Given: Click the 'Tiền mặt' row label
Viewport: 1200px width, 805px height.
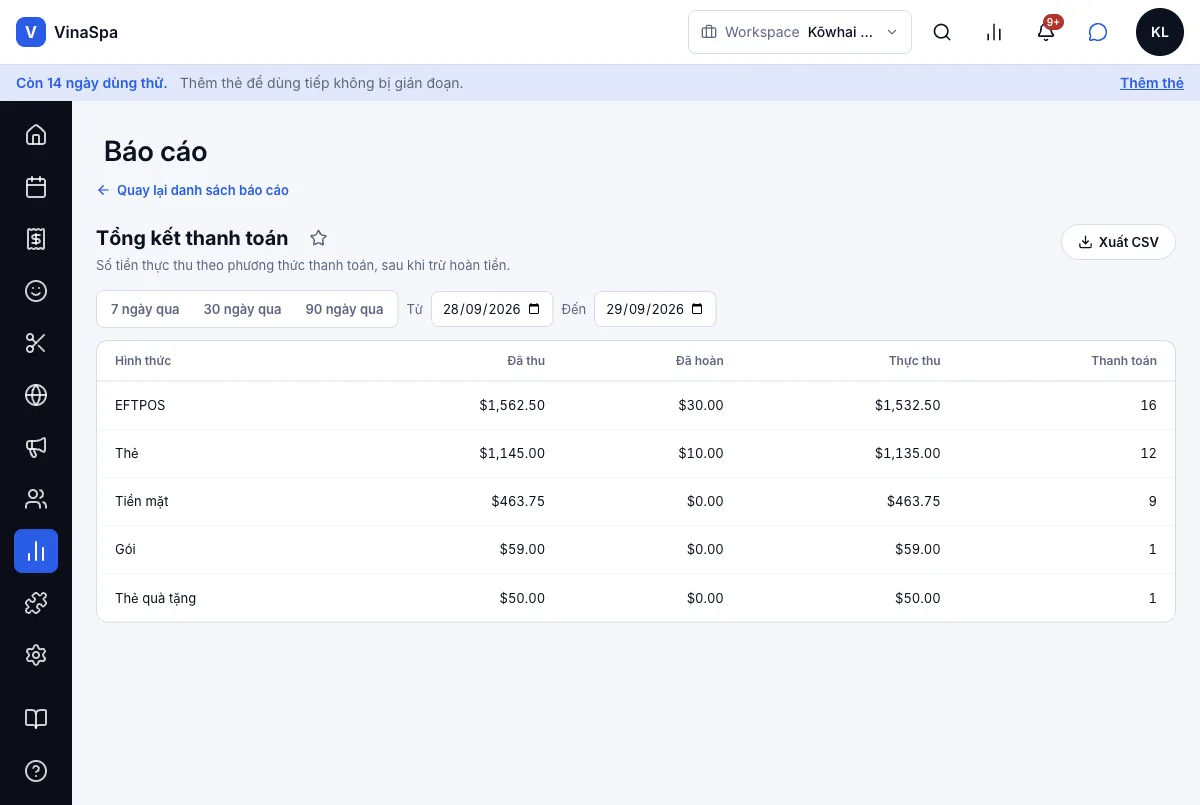Looking at the screenshot, I should 142,501.
